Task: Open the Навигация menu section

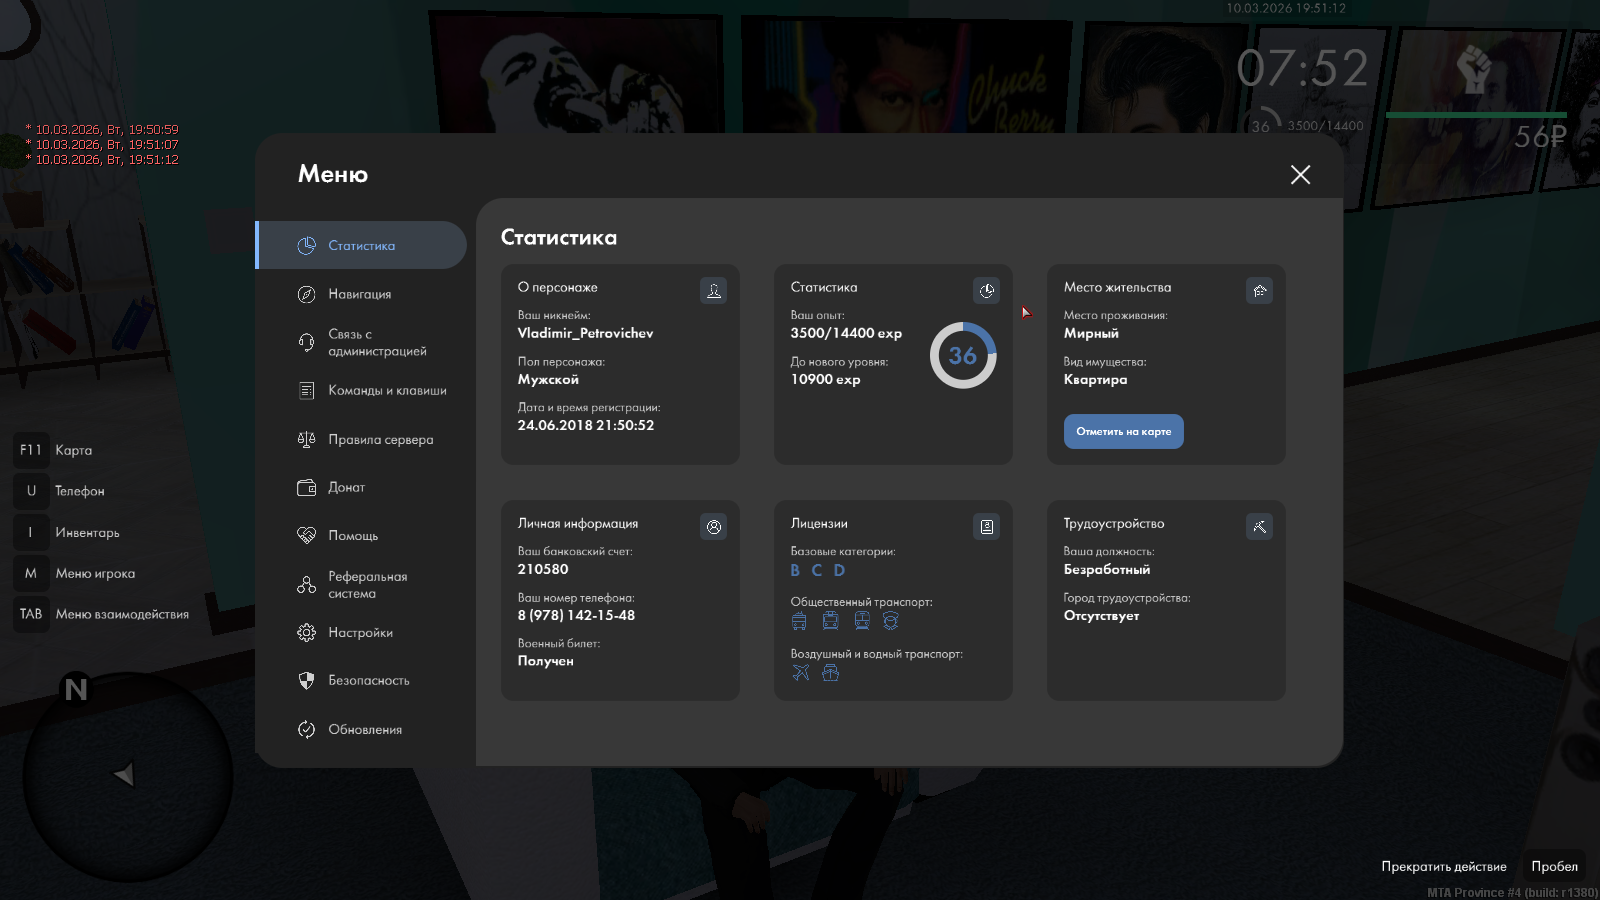Action: (x=360, y=294)
